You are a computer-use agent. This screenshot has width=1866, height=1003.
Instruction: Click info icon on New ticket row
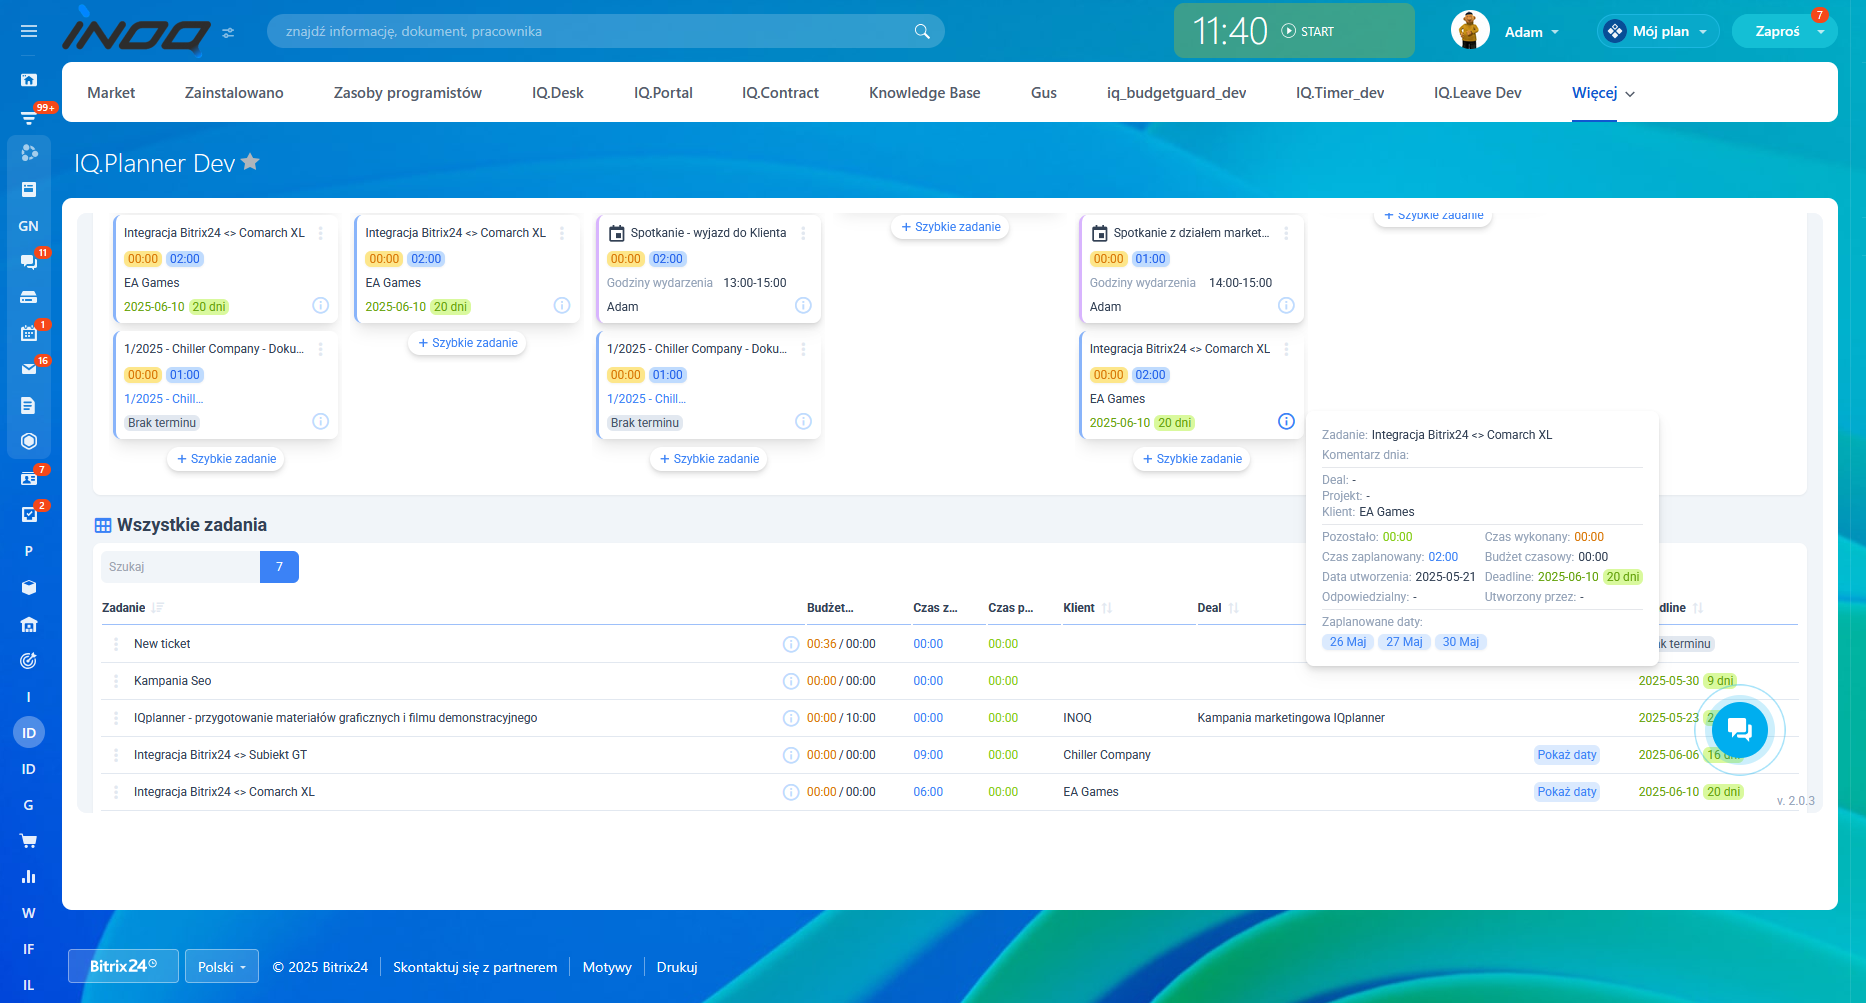click(790, 644)
